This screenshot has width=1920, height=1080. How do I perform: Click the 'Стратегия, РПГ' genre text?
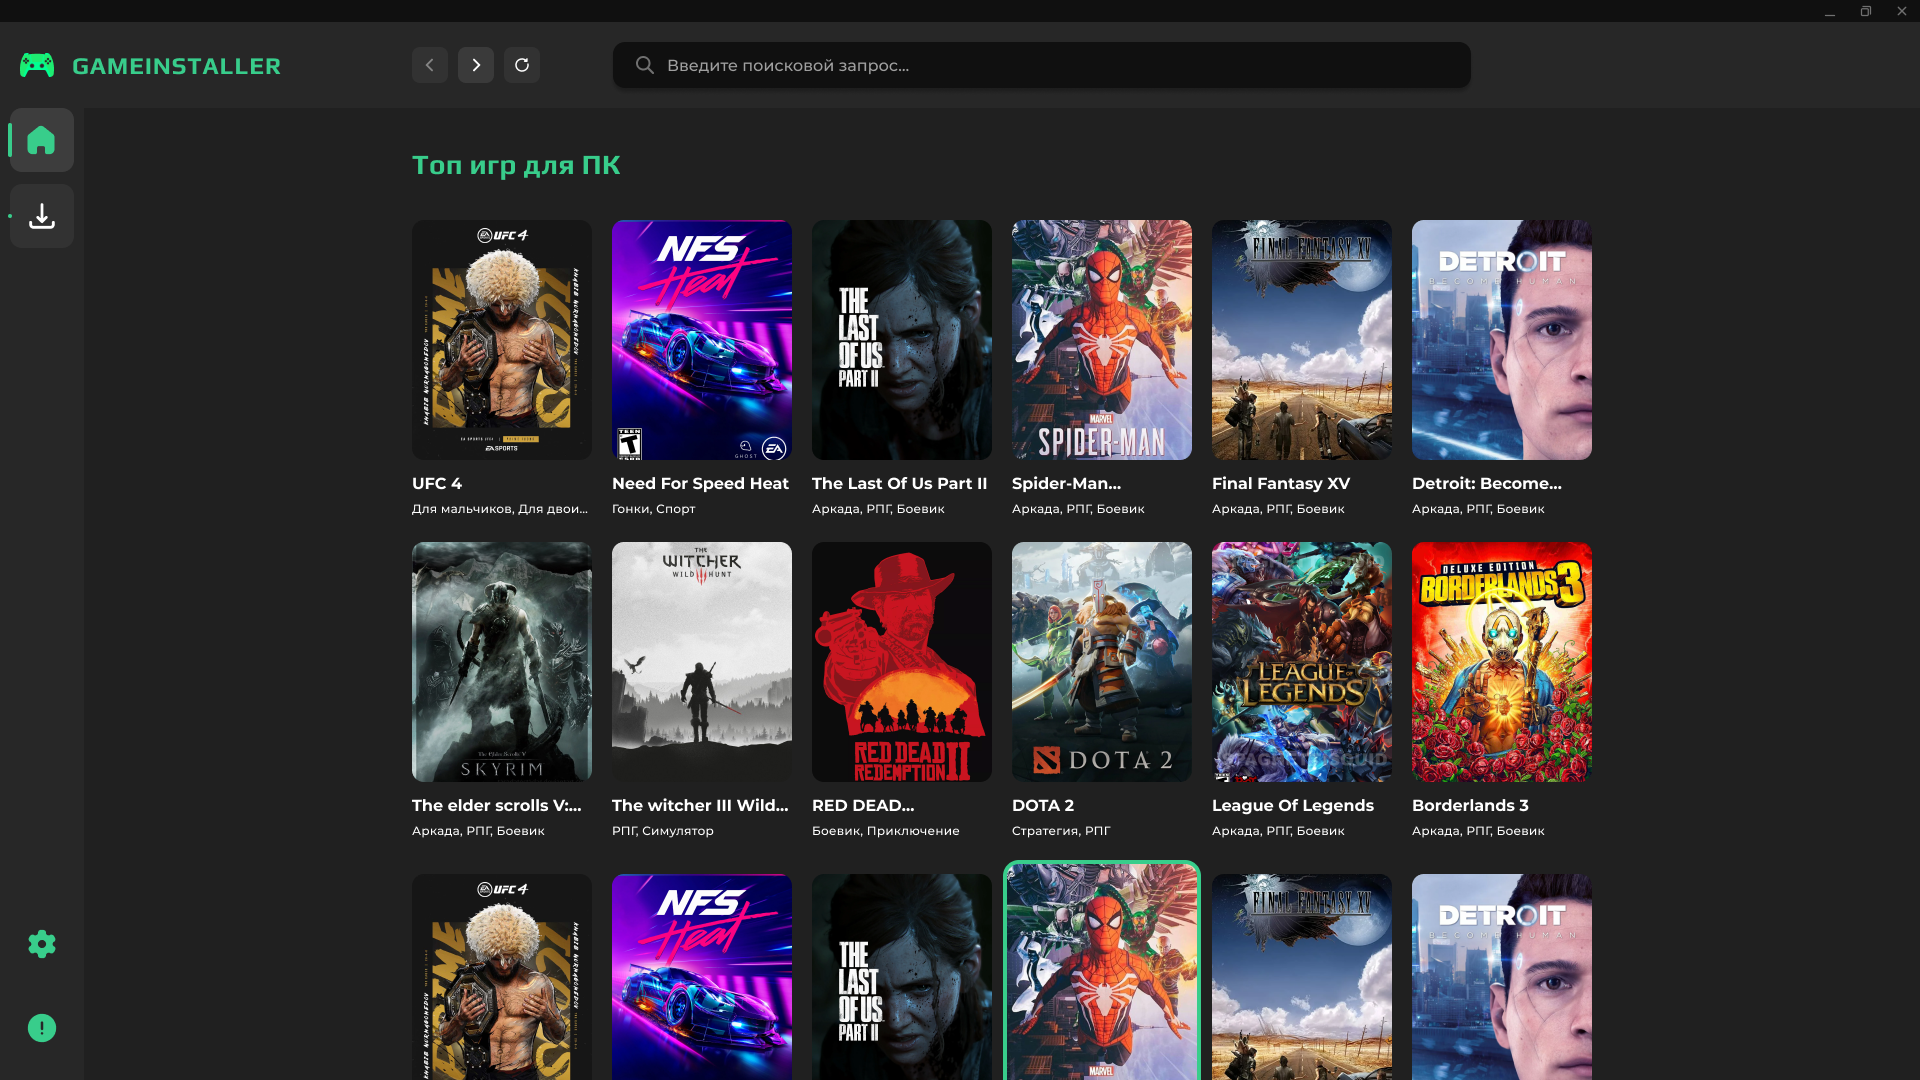[1061, 831]
